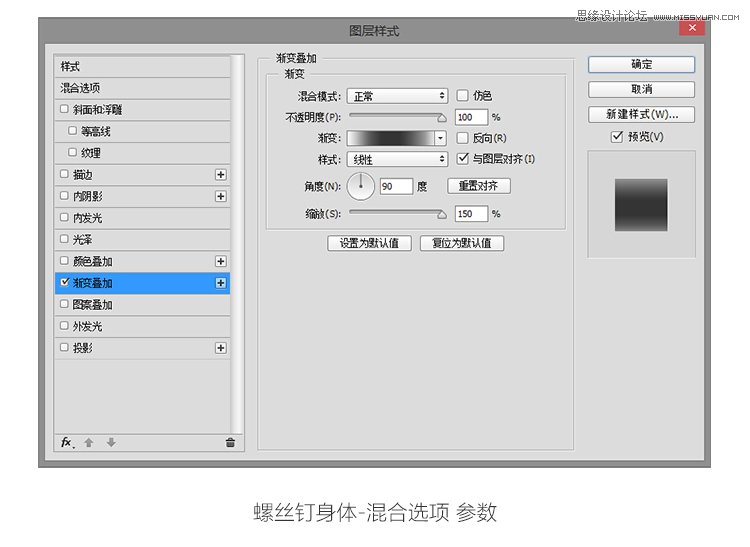This screenshot has height=547, width=750.
Task: Toggle 反向(R) checkbox
Action: point(462,138)
